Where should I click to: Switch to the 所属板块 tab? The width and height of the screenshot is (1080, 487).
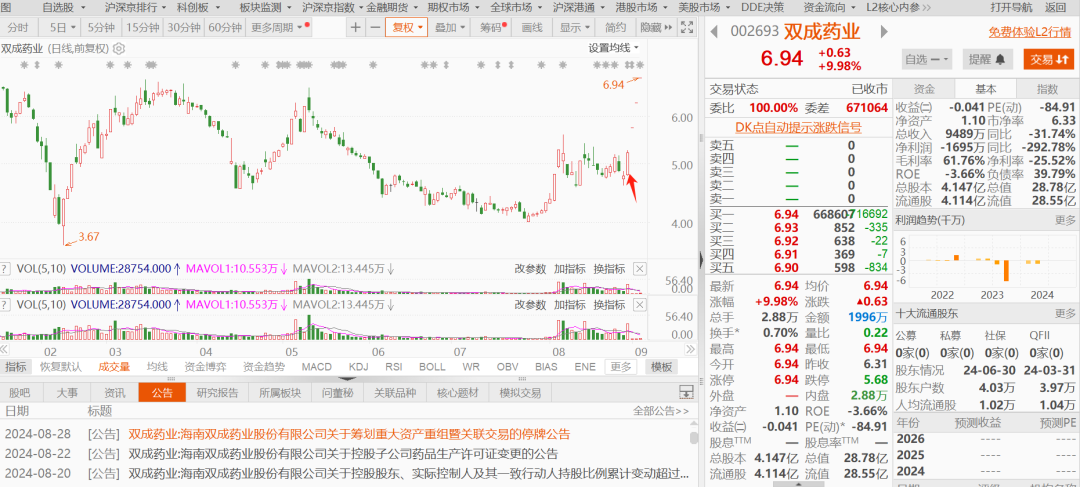tap(280, 393)
